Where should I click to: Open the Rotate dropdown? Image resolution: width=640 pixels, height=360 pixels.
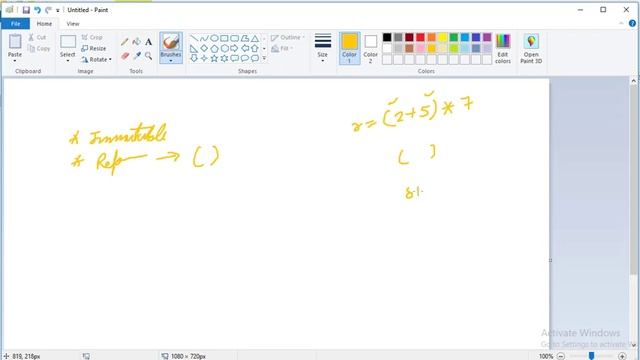pyautogui.click(x=96, y=60)
